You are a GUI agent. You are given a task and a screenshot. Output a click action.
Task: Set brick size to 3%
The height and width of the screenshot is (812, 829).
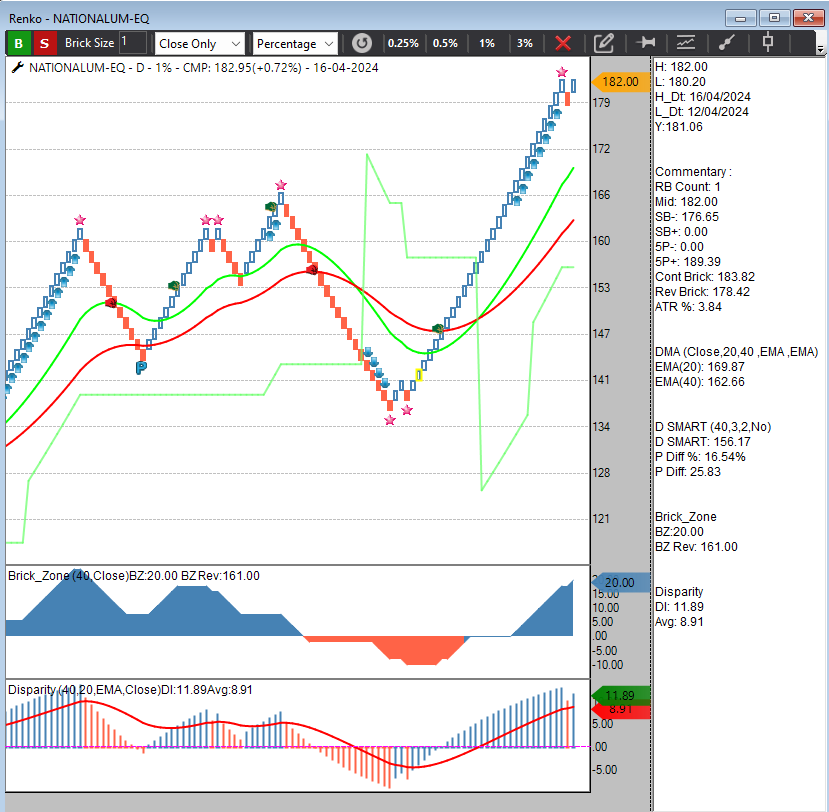pos(524,43)
